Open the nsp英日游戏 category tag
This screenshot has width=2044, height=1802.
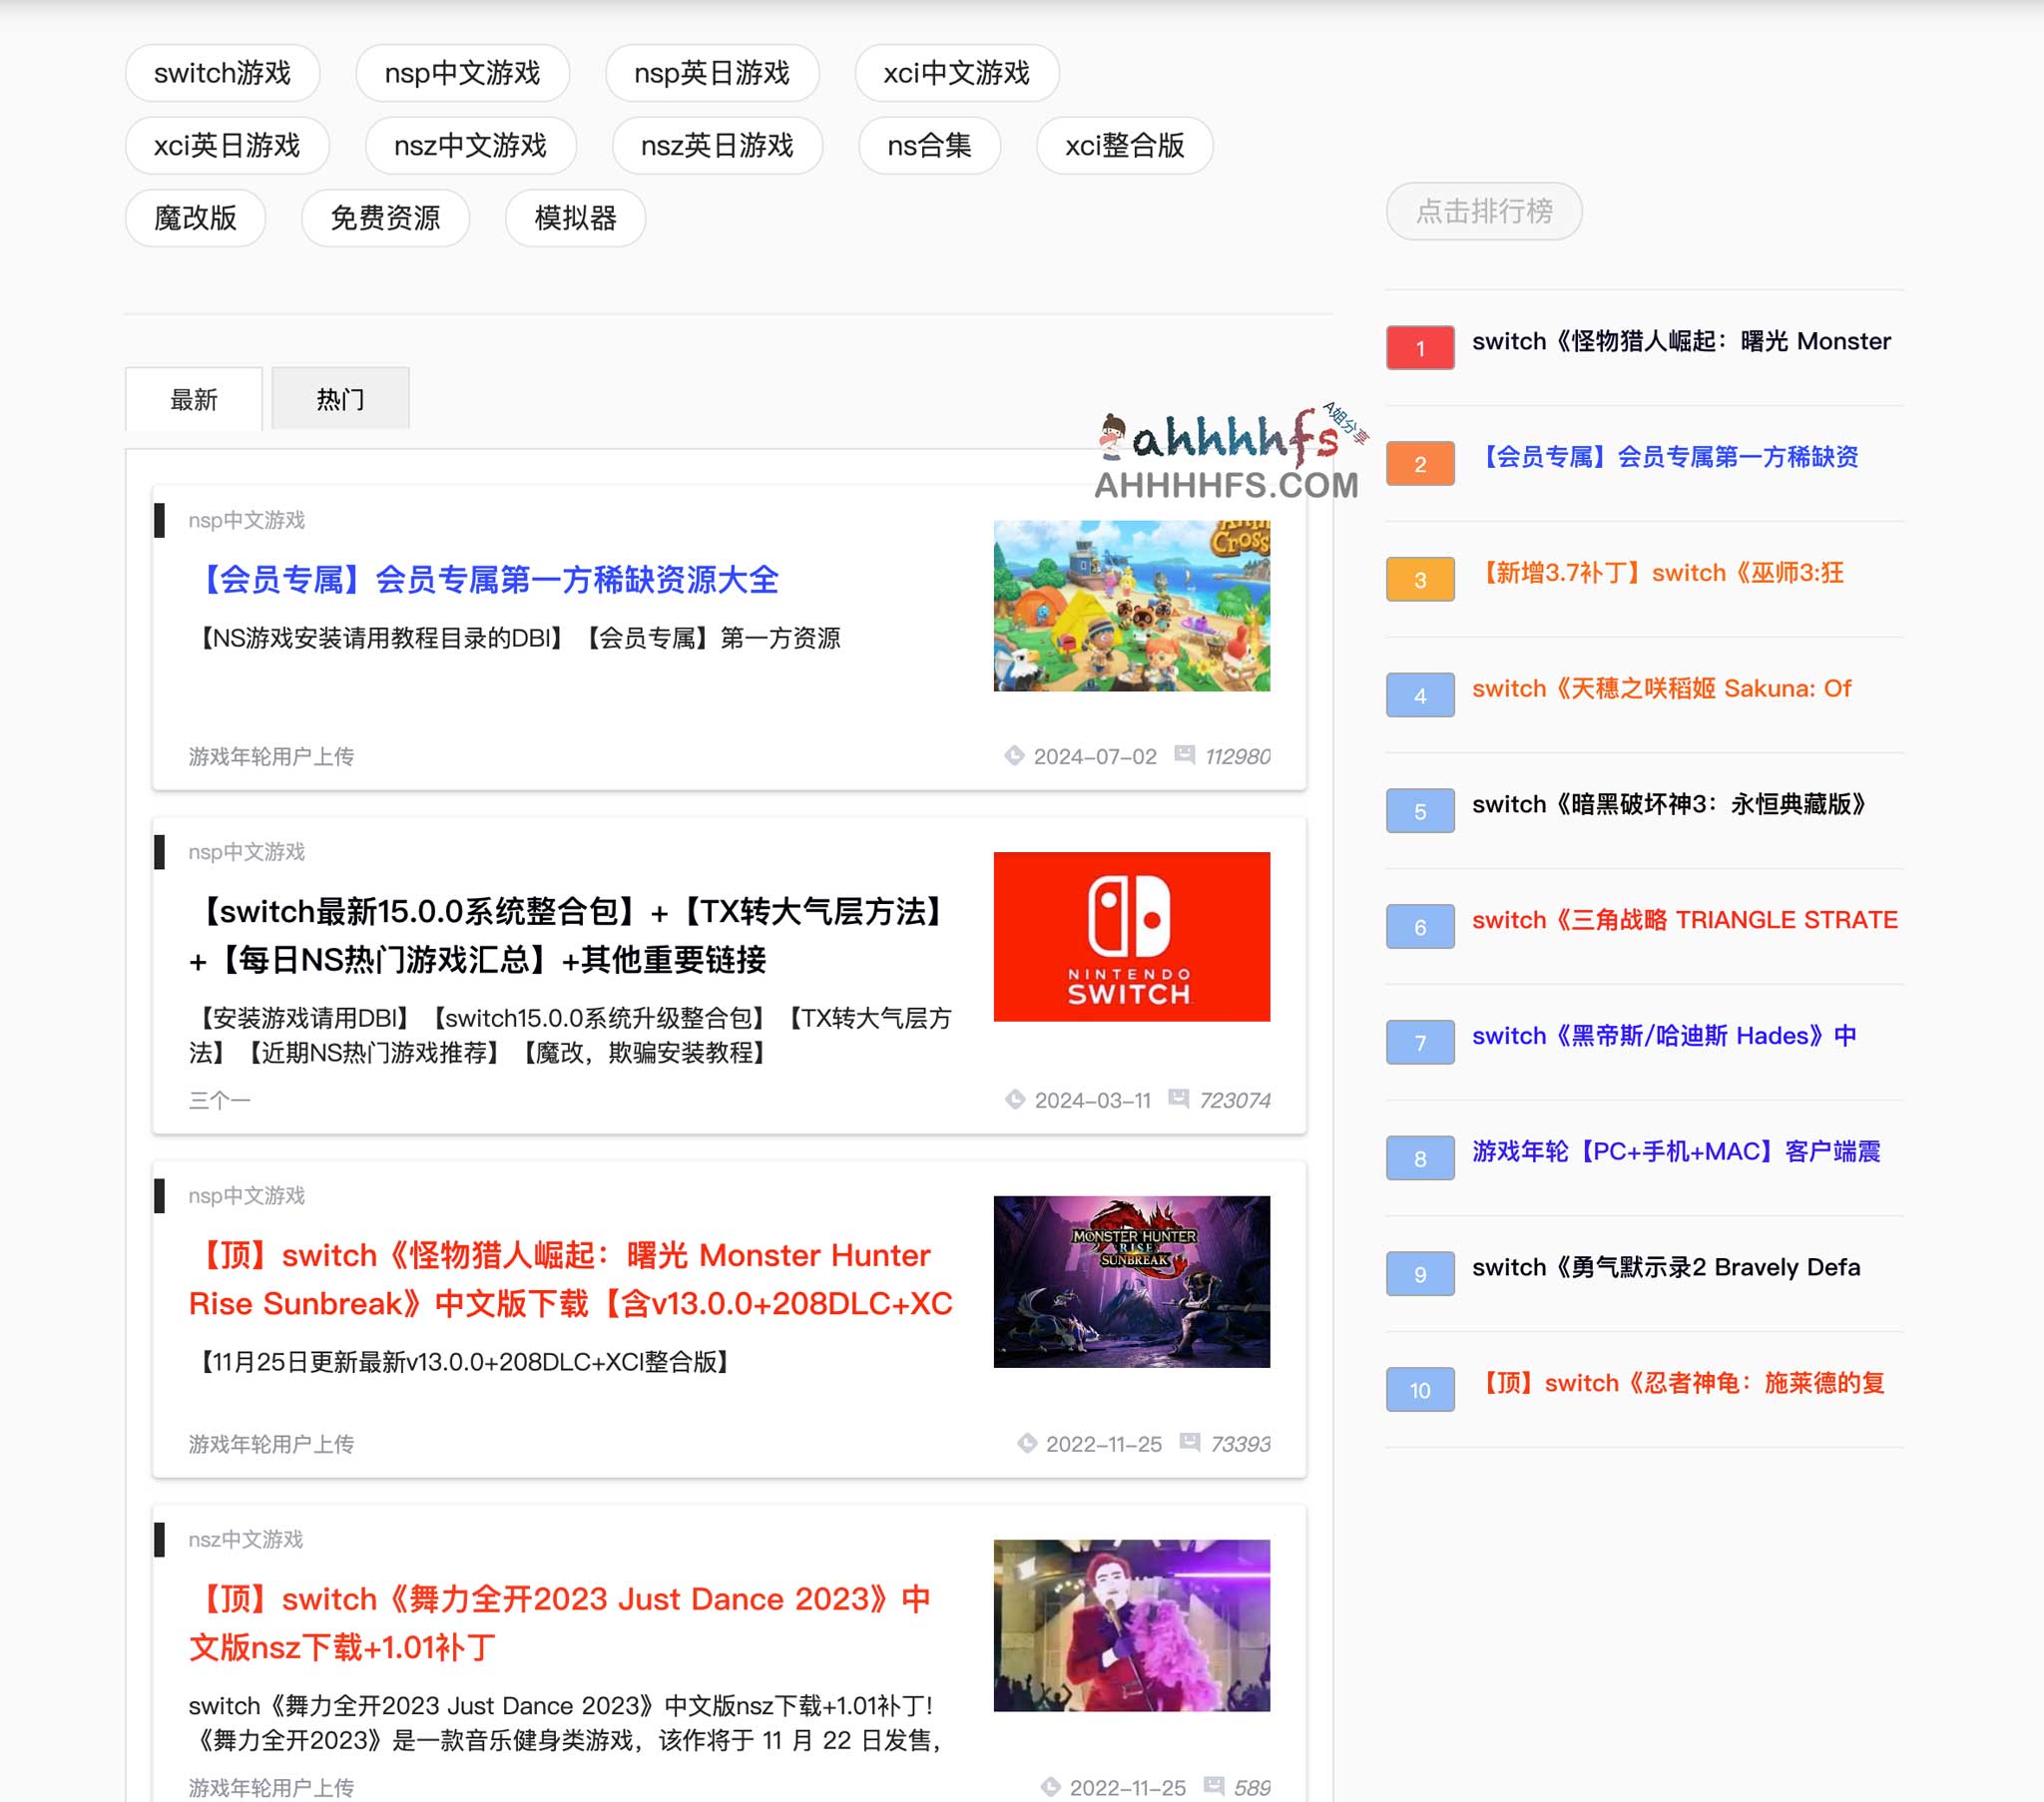pos(712,73)
